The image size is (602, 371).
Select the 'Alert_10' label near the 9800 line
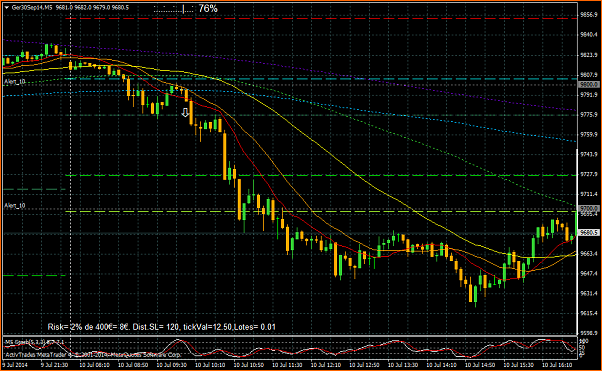(x=15, y=82)
